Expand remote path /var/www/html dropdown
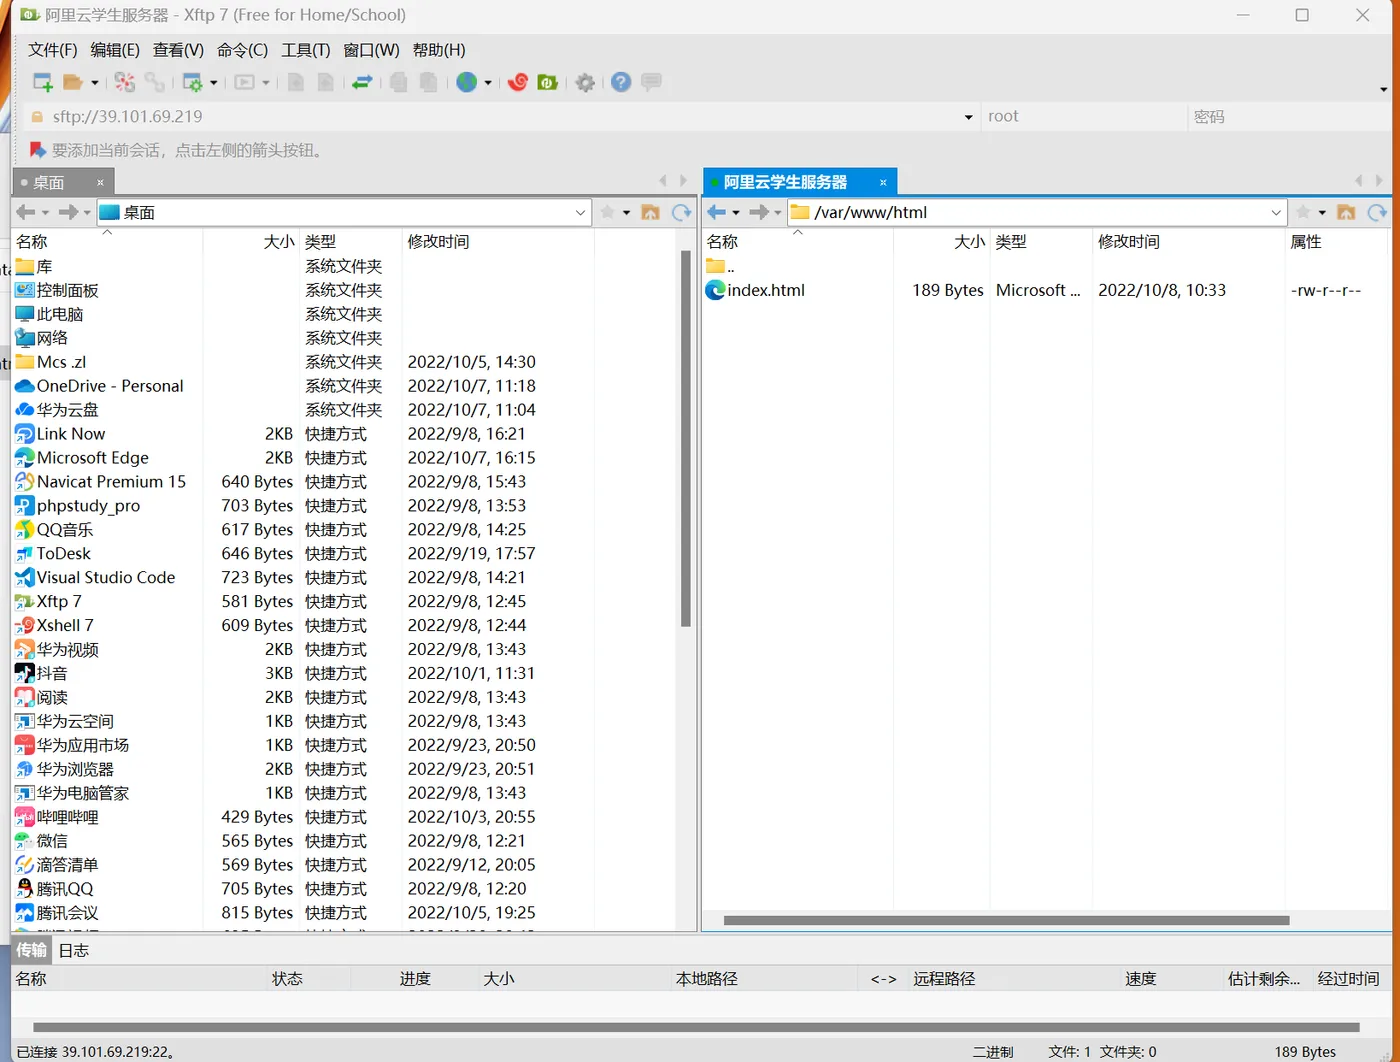1400x1062 pixels. pyautogui.click(x=1276, y=212)
